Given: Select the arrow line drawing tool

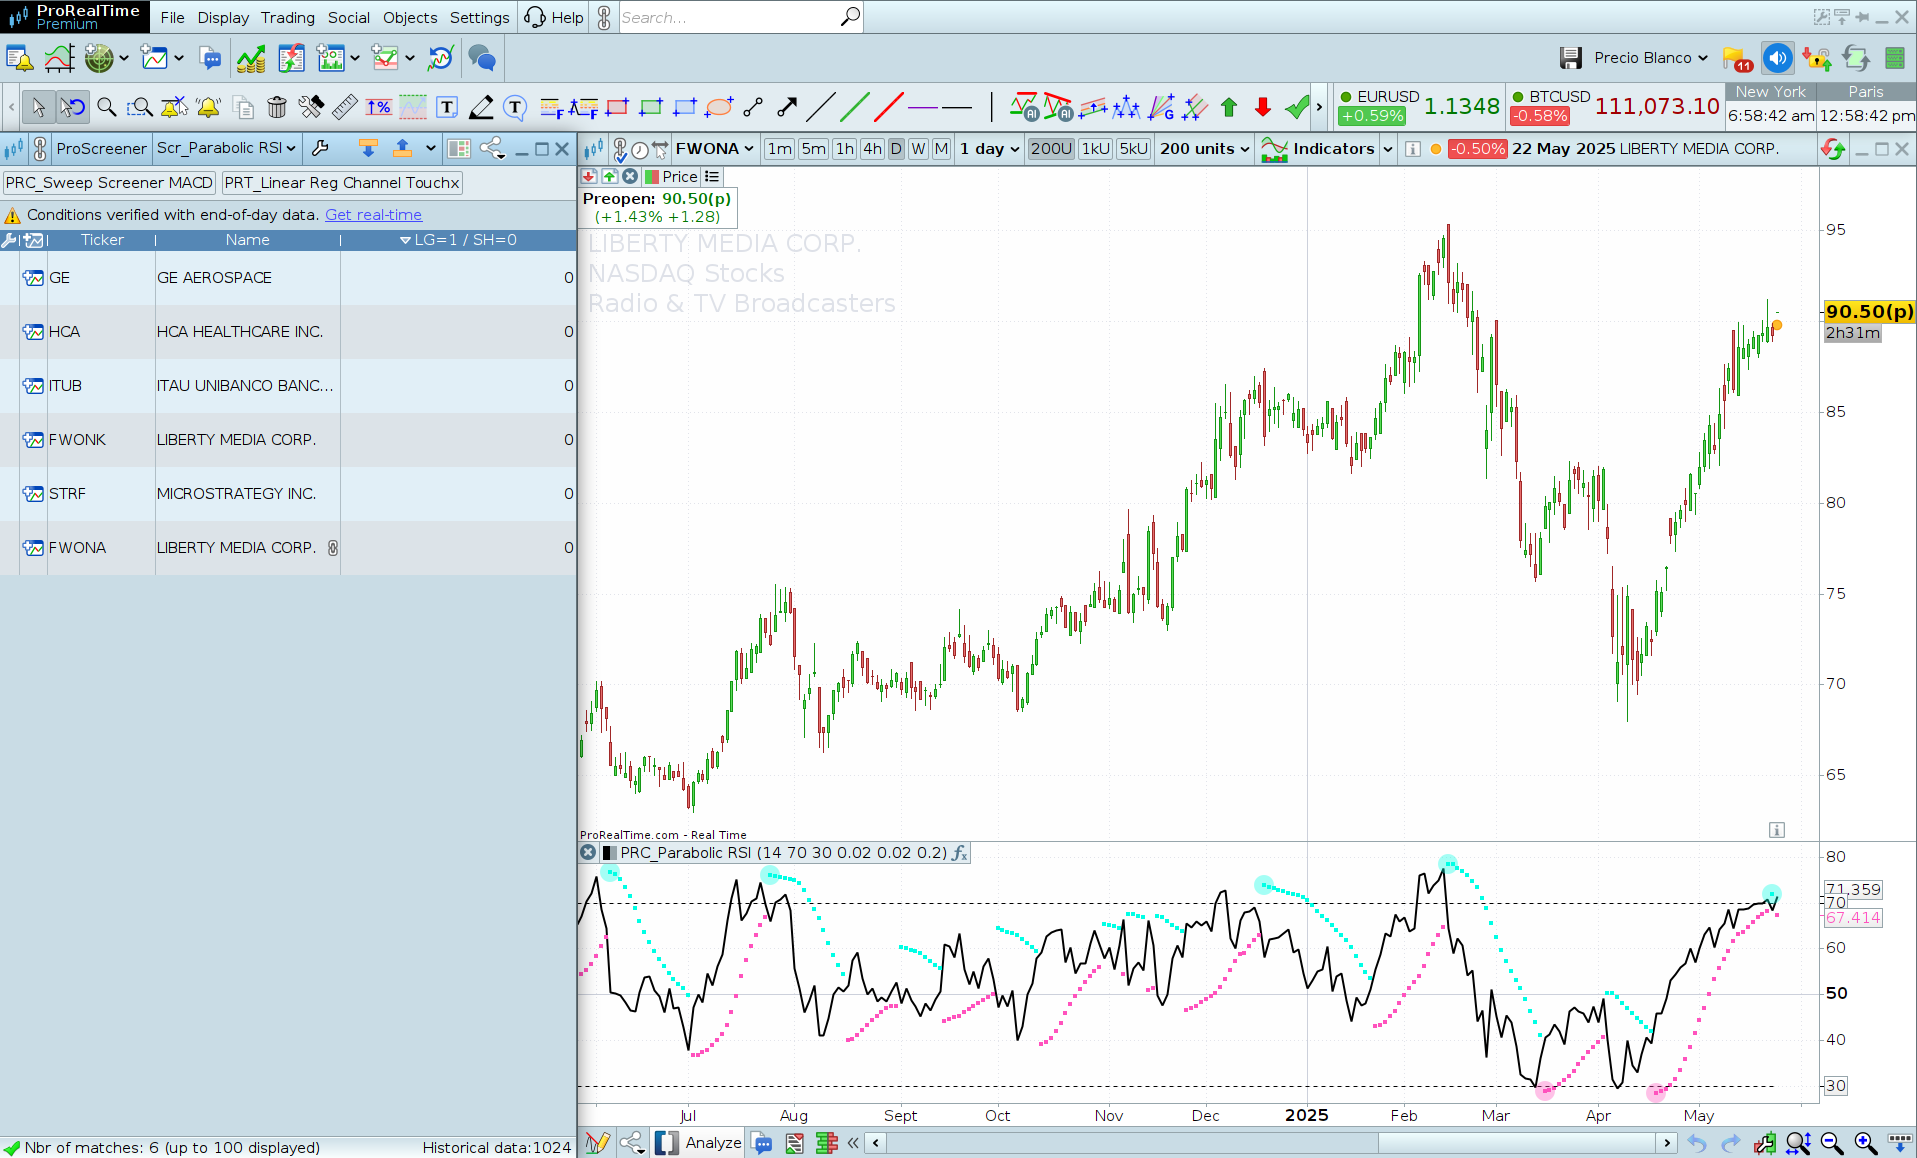Looking at the screenshot, I should click(787, 107).
